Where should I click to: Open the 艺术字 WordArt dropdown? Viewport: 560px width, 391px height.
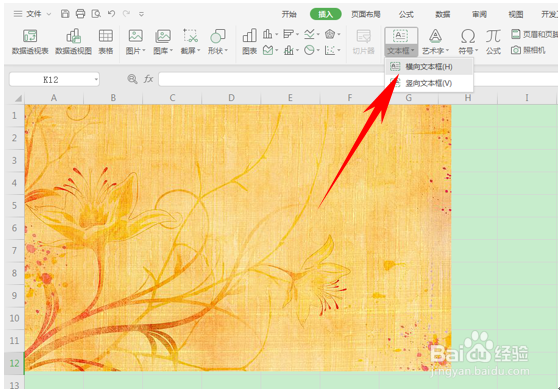[x=435, y=42]
